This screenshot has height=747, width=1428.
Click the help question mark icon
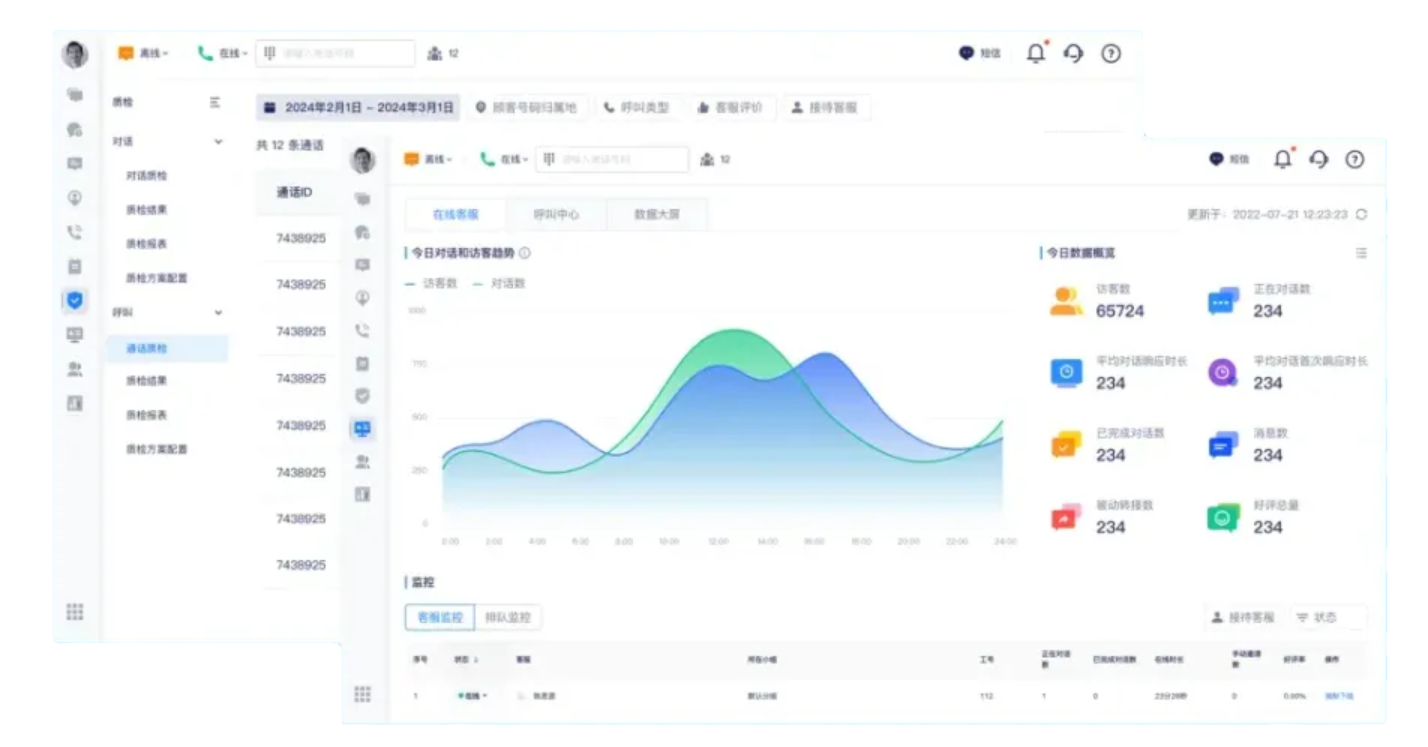click(1355, 157)
